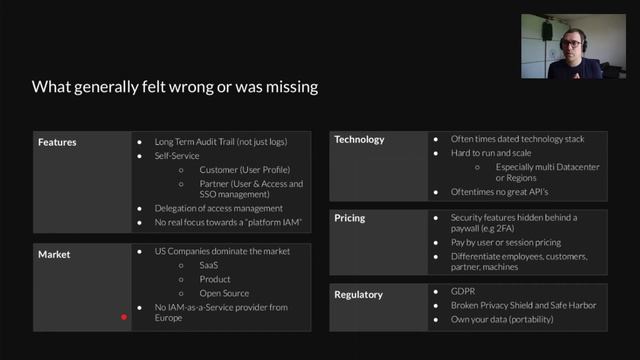Select the slide title 'What generally felt wrong'
Screen dimensions: 640x360
pyautogui.click(x=175, y=87)
